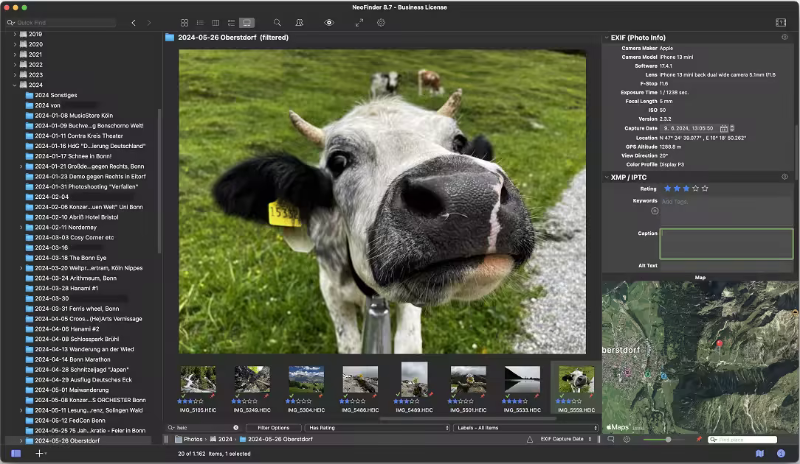This screenshot has height=464, width=800.
Task: Open the calendar picker beside Capture Date
Action: tap(723, 129)
